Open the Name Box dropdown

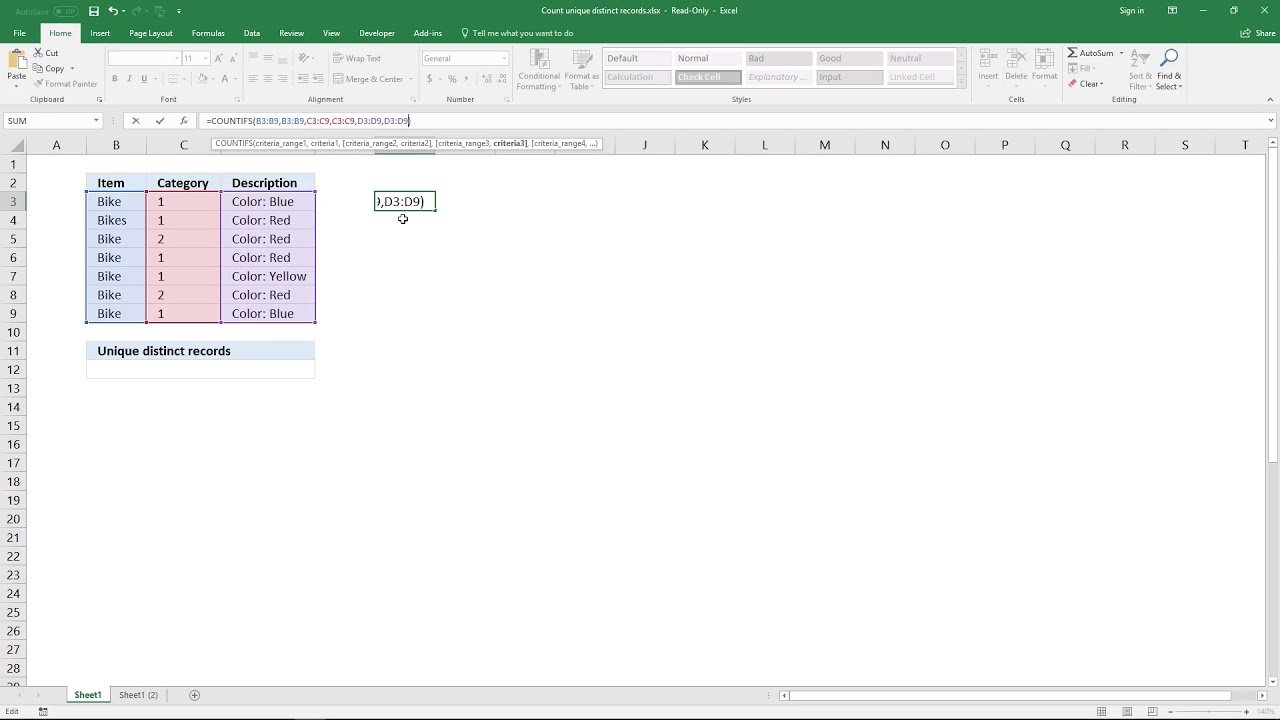click(96, 121)
